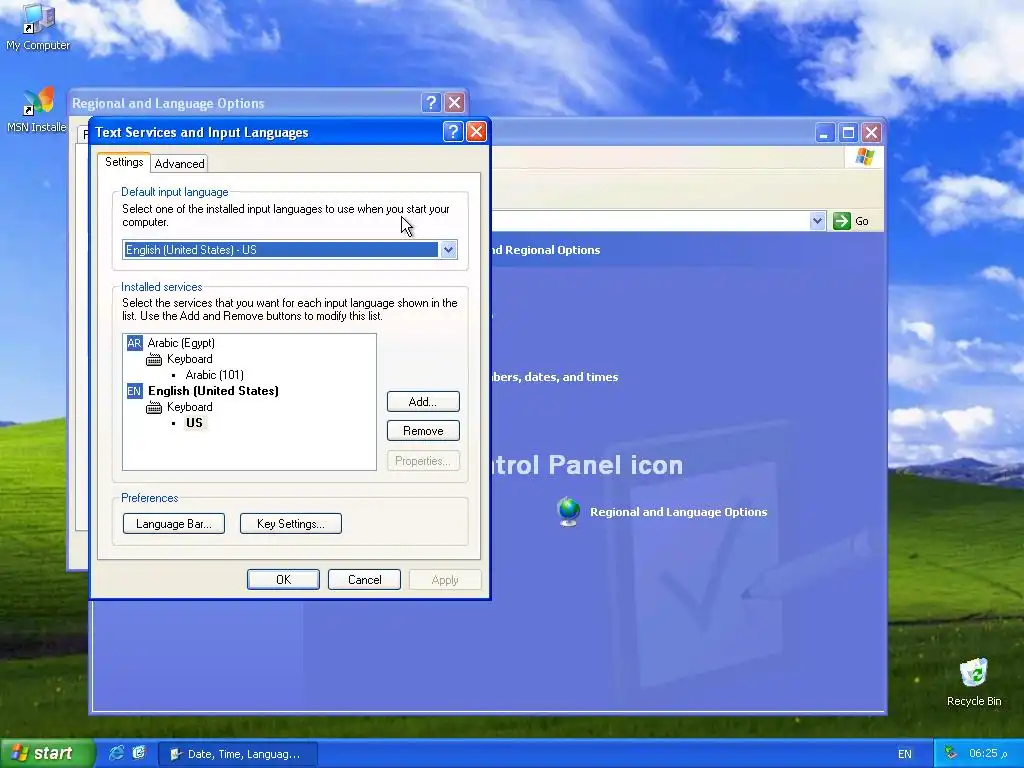The height and width of the screenshot is (768, 1024).
Task: Open the address bar dropdown arrow
Action: coord(817,221)
